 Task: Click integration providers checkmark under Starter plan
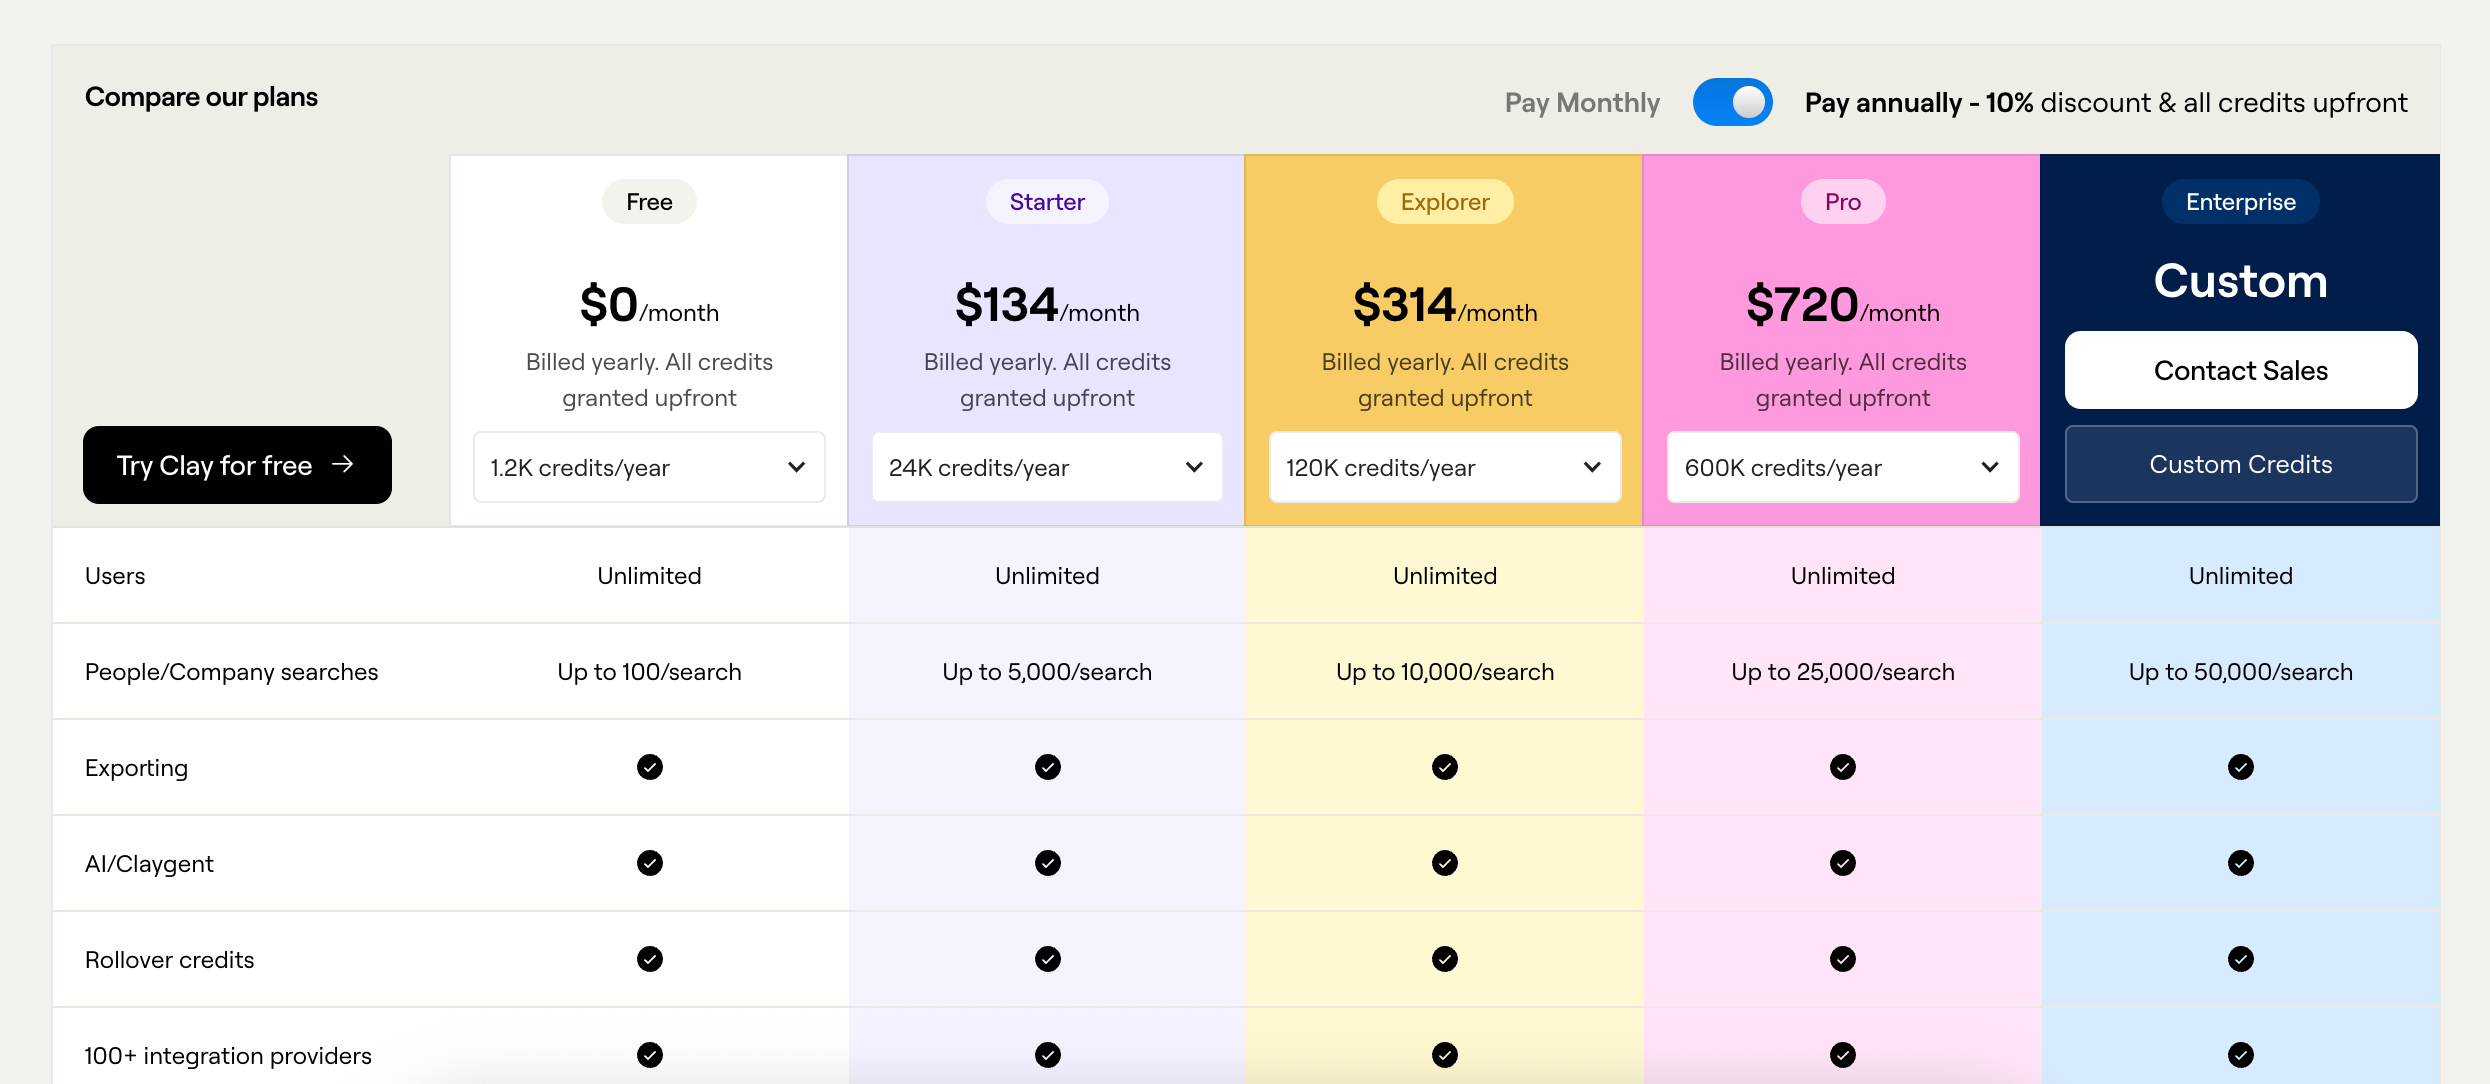1048,1055
